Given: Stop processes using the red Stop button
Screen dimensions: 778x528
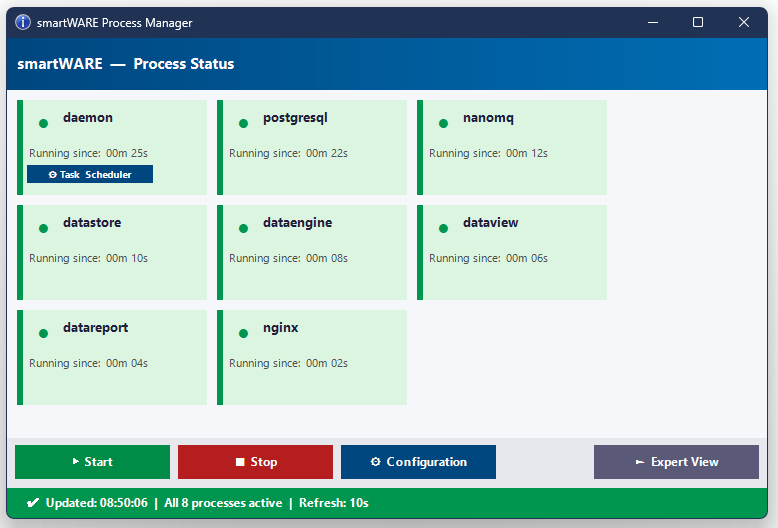Looking at the screenshot, I should (x=256, y=462).
